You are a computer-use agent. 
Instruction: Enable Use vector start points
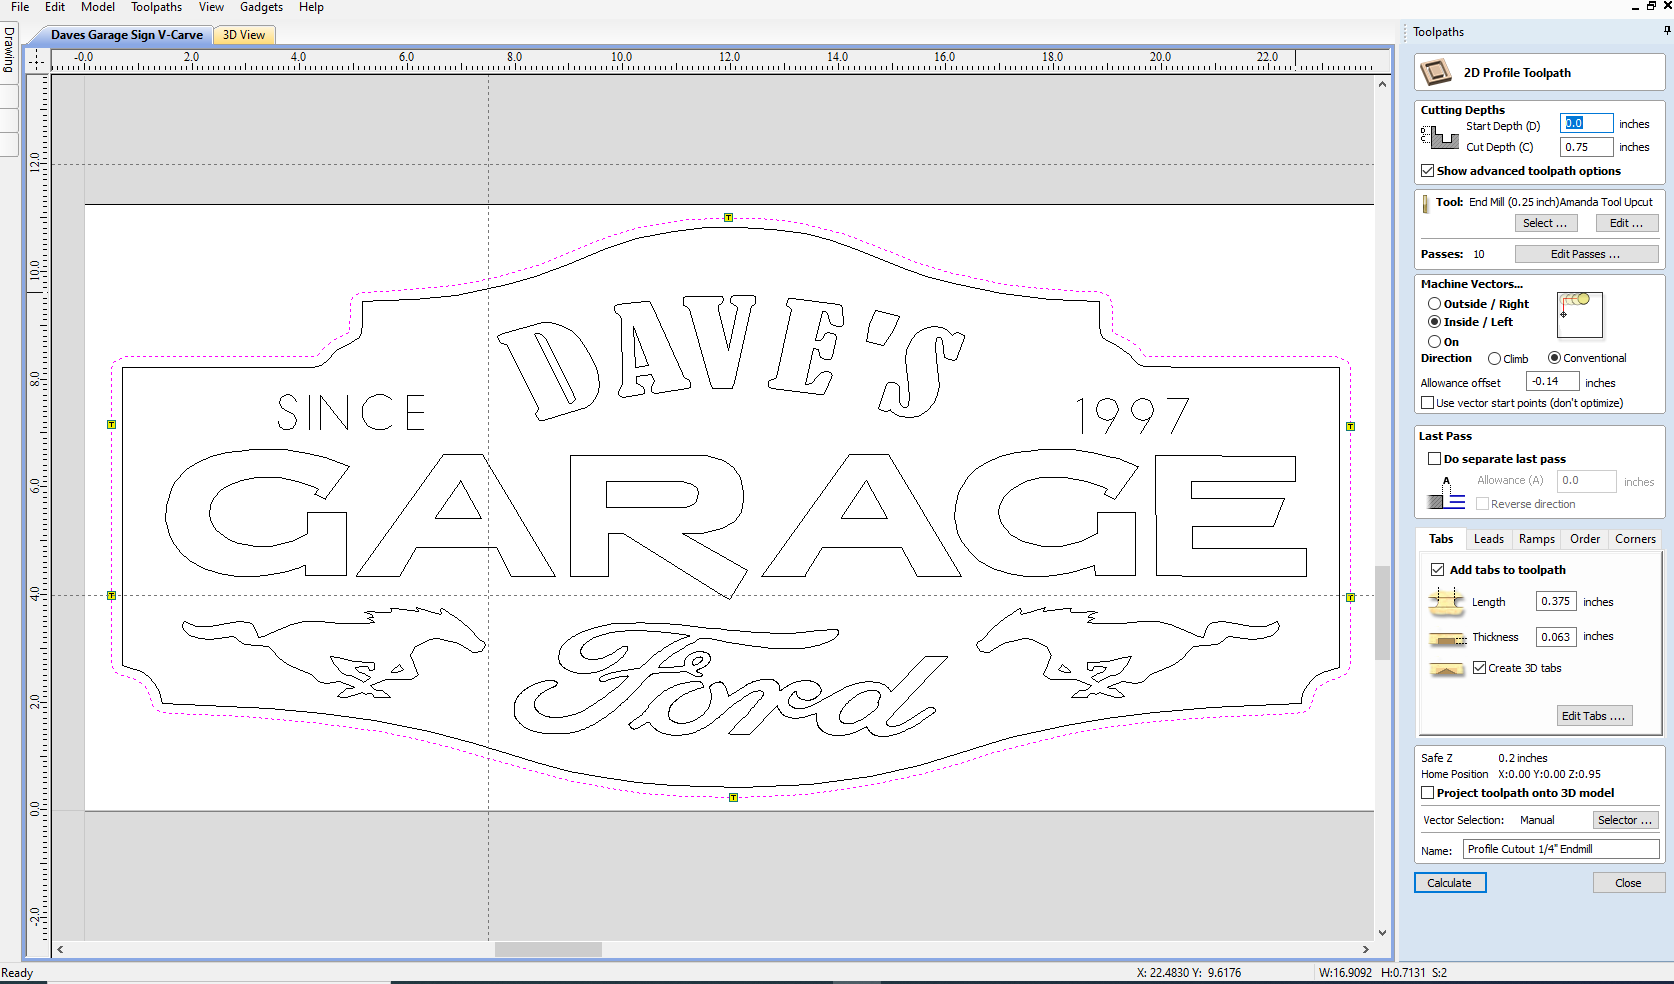1428,403
